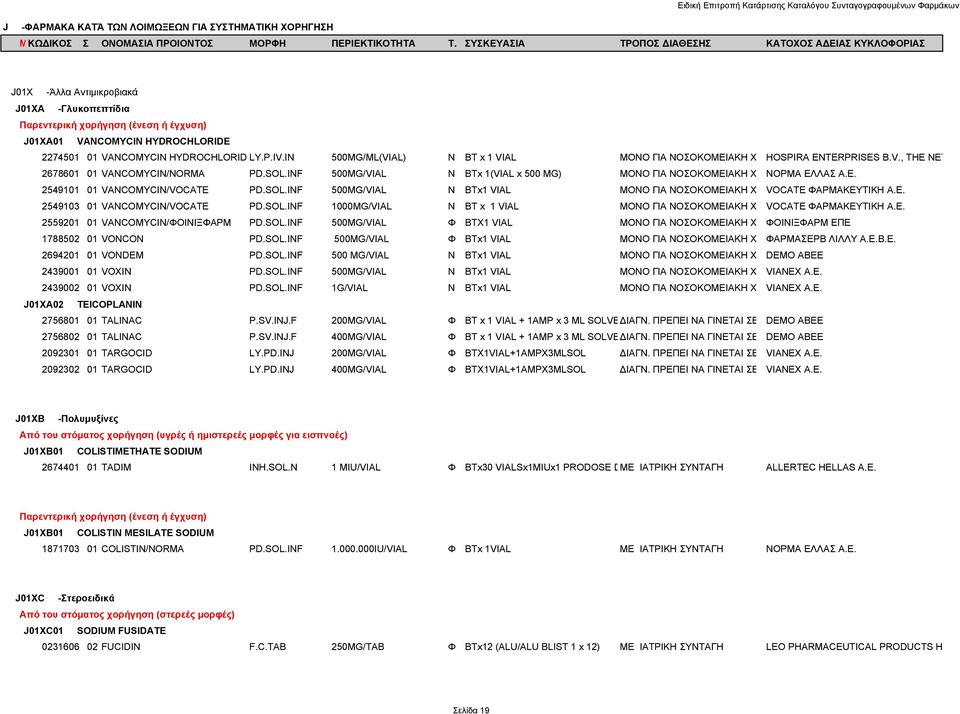The width and height of the screenshot is (960, 714).
Task: Click the ΚΑΤΟΧΟΣ ΑΔΕΙΑΣ ΚΥΚΛΟΦΟΡΙΑΣ column header
Action: [845, 43]
